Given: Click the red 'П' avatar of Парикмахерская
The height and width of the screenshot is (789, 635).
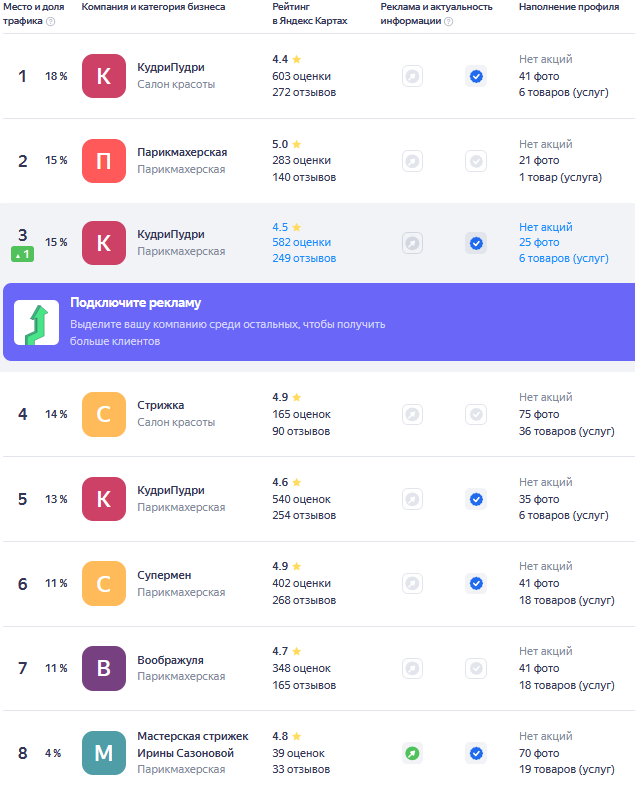Looking at the screenshot, I should click(103, 161).
